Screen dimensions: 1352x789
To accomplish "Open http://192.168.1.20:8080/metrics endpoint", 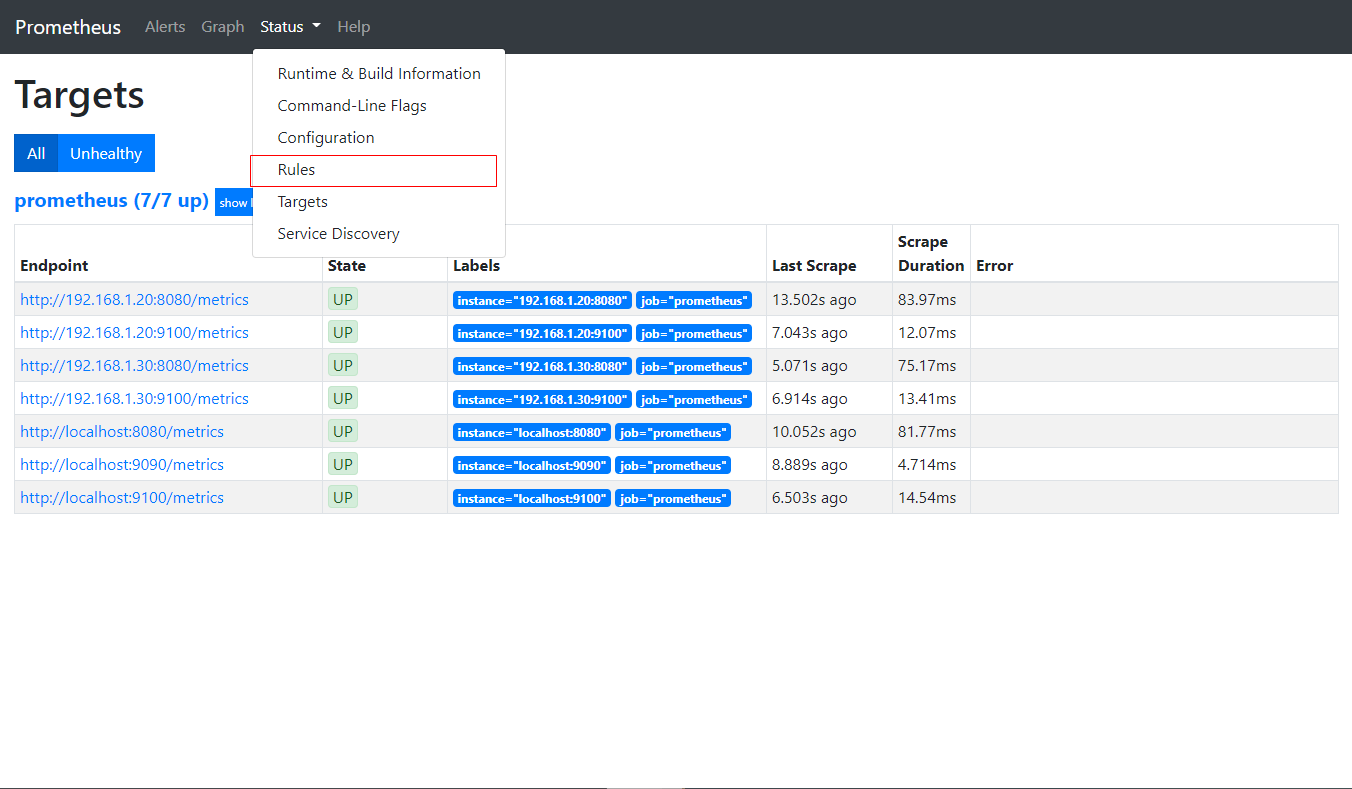I will 134,300.
